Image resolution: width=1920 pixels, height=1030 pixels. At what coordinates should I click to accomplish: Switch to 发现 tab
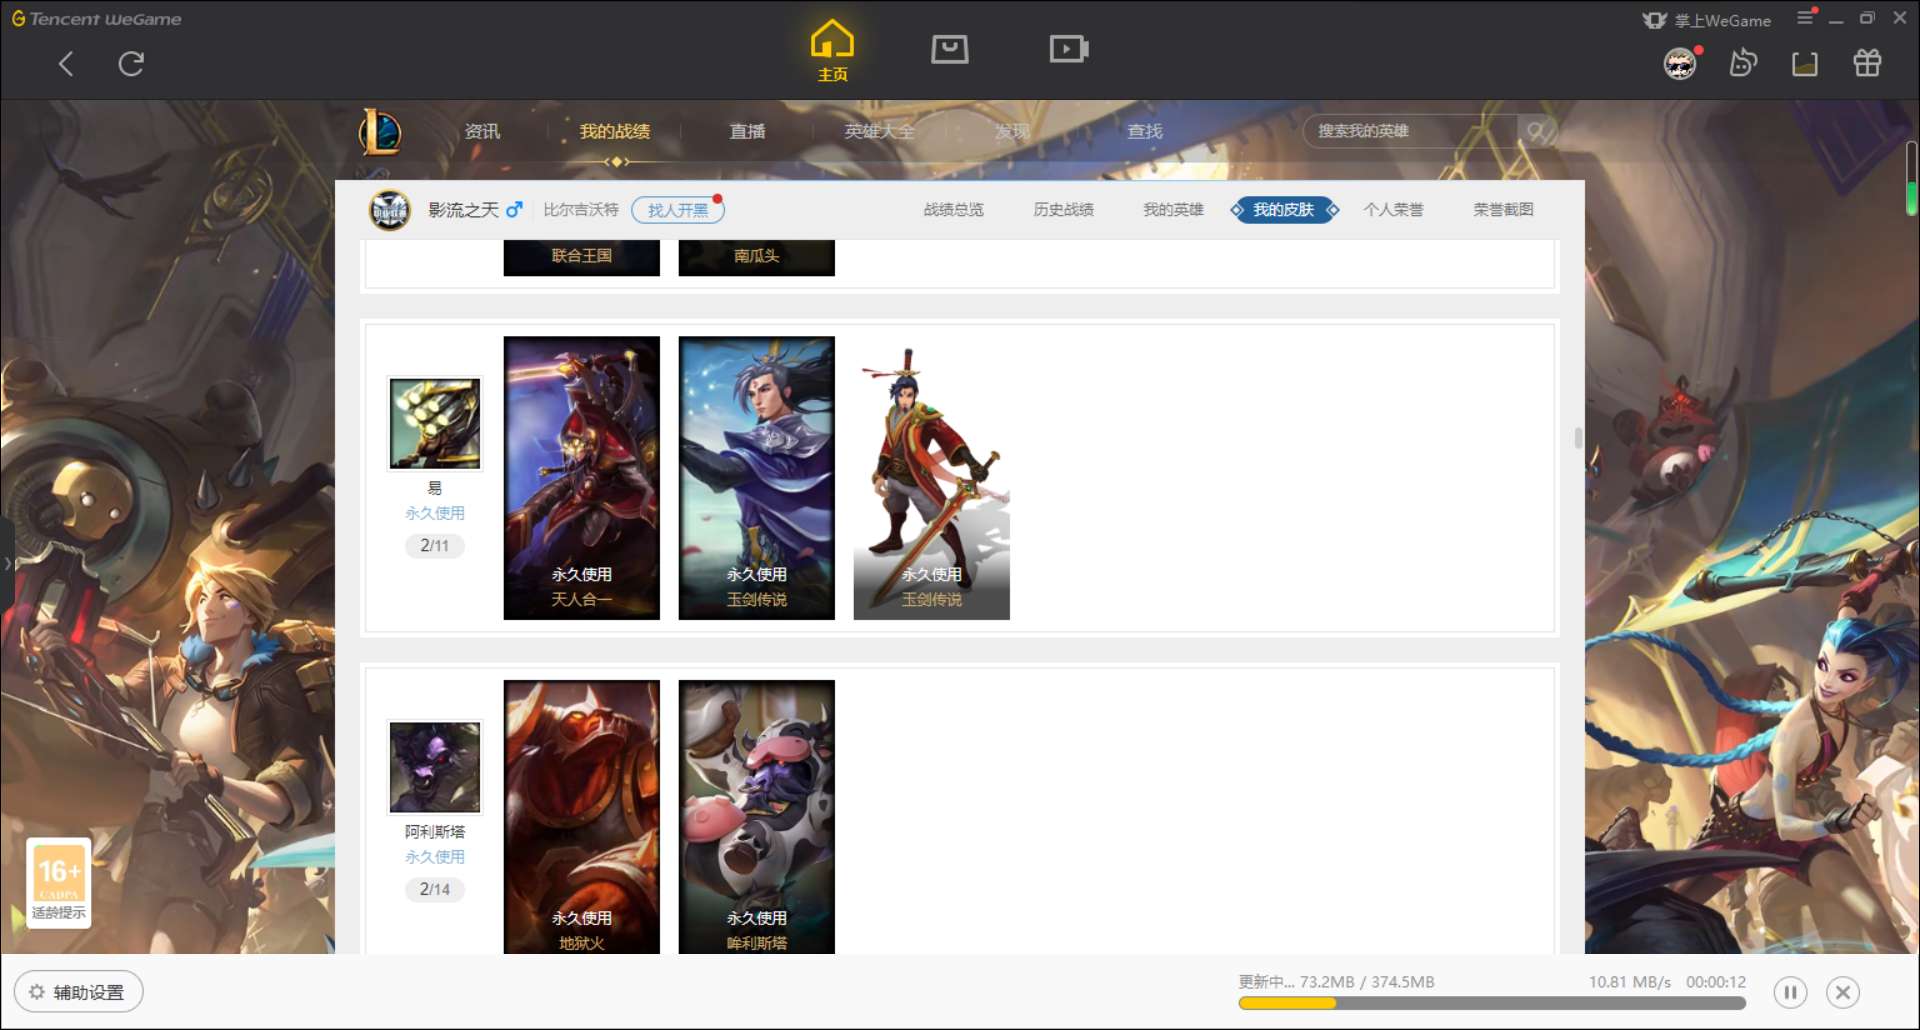click(1012, 131)
